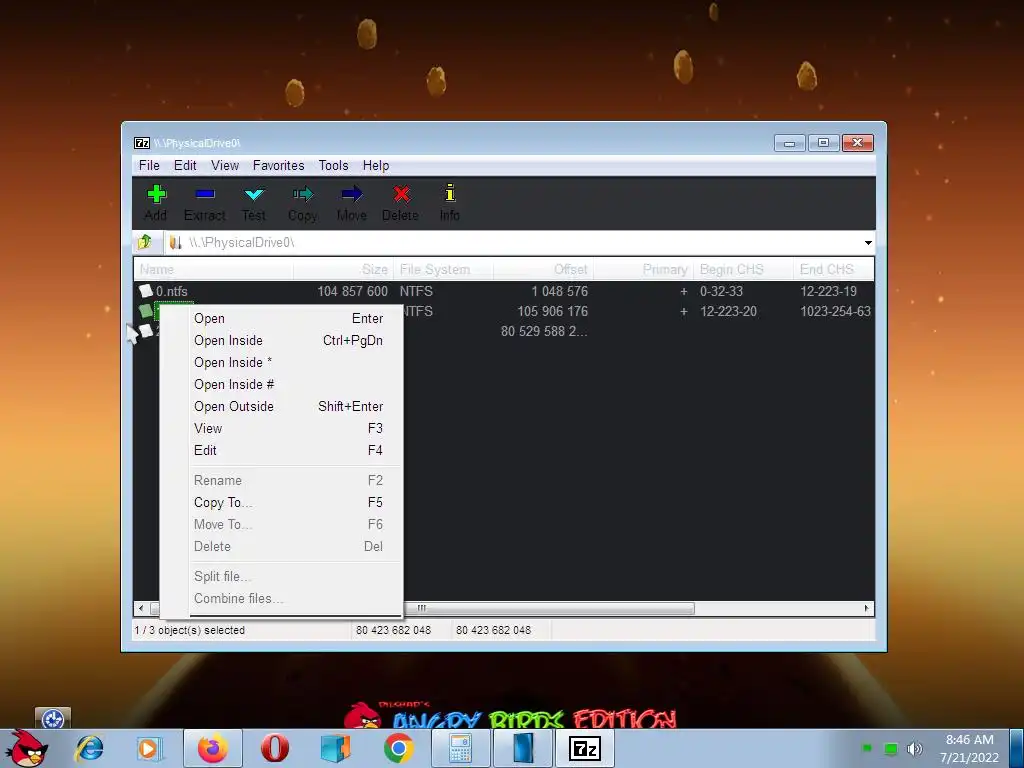Image resolution: width=1024 pixels, height=768 pixels.
Task: Click the 104 857 600 size value
Action: click(353, 291)
